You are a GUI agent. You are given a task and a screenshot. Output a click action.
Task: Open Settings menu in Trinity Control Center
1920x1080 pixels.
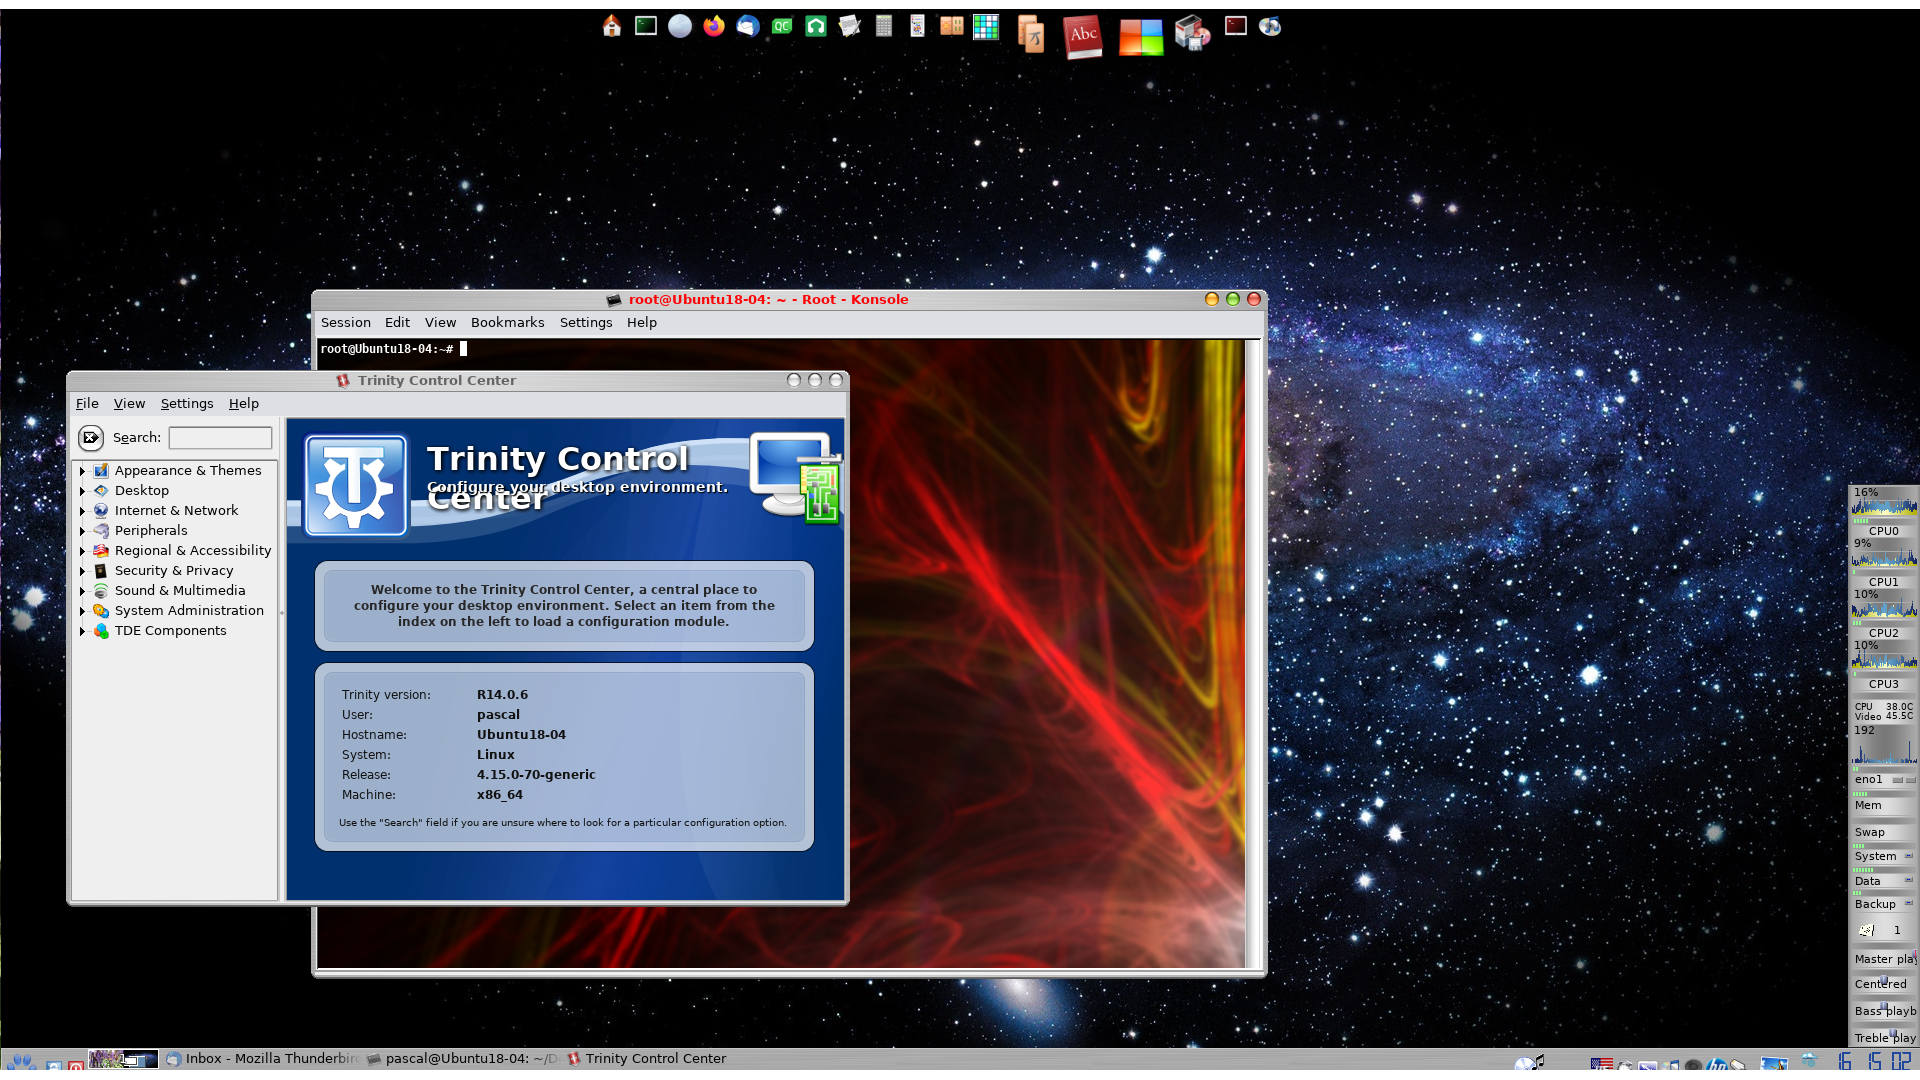point(187,403)
